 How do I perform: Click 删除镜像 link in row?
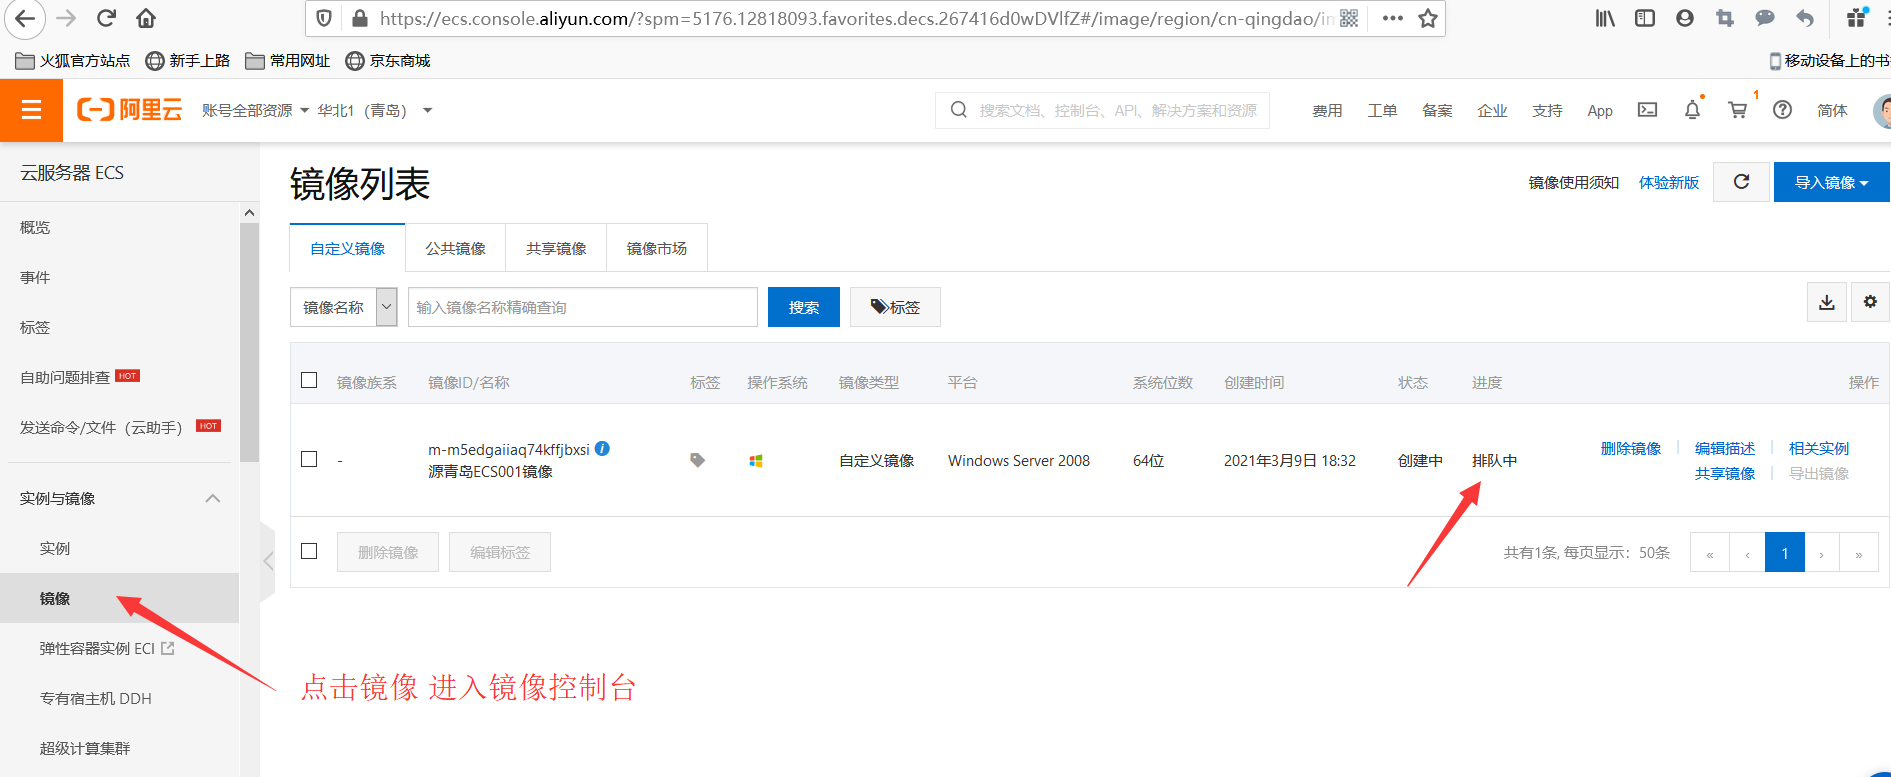[1631, 448]
